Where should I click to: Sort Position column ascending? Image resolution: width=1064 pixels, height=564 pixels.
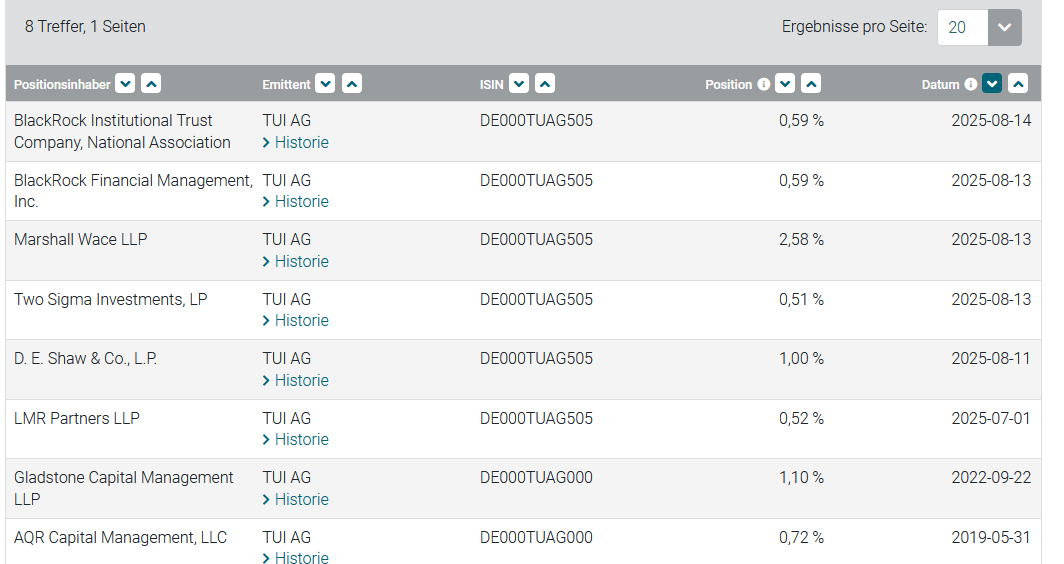coord(812,84)
